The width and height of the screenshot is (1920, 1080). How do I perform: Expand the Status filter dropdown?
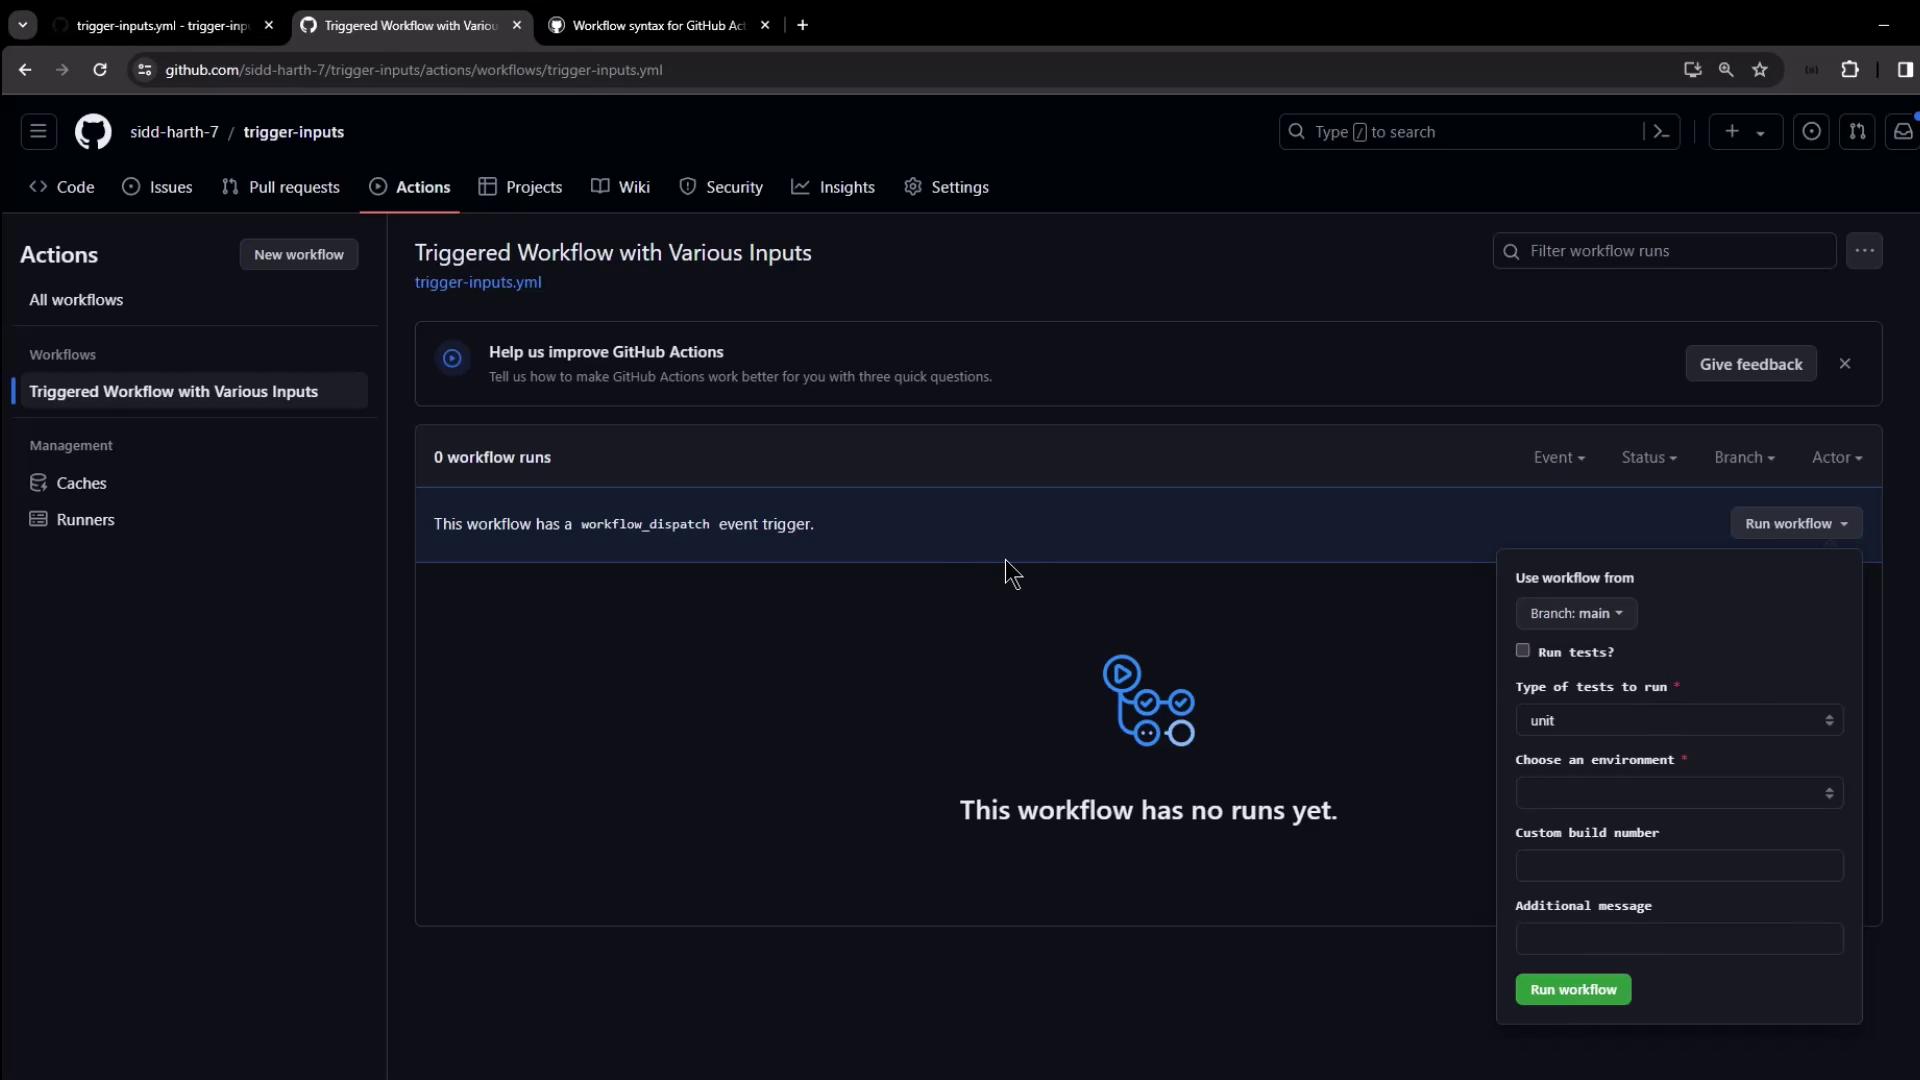tap(1648, 458)
